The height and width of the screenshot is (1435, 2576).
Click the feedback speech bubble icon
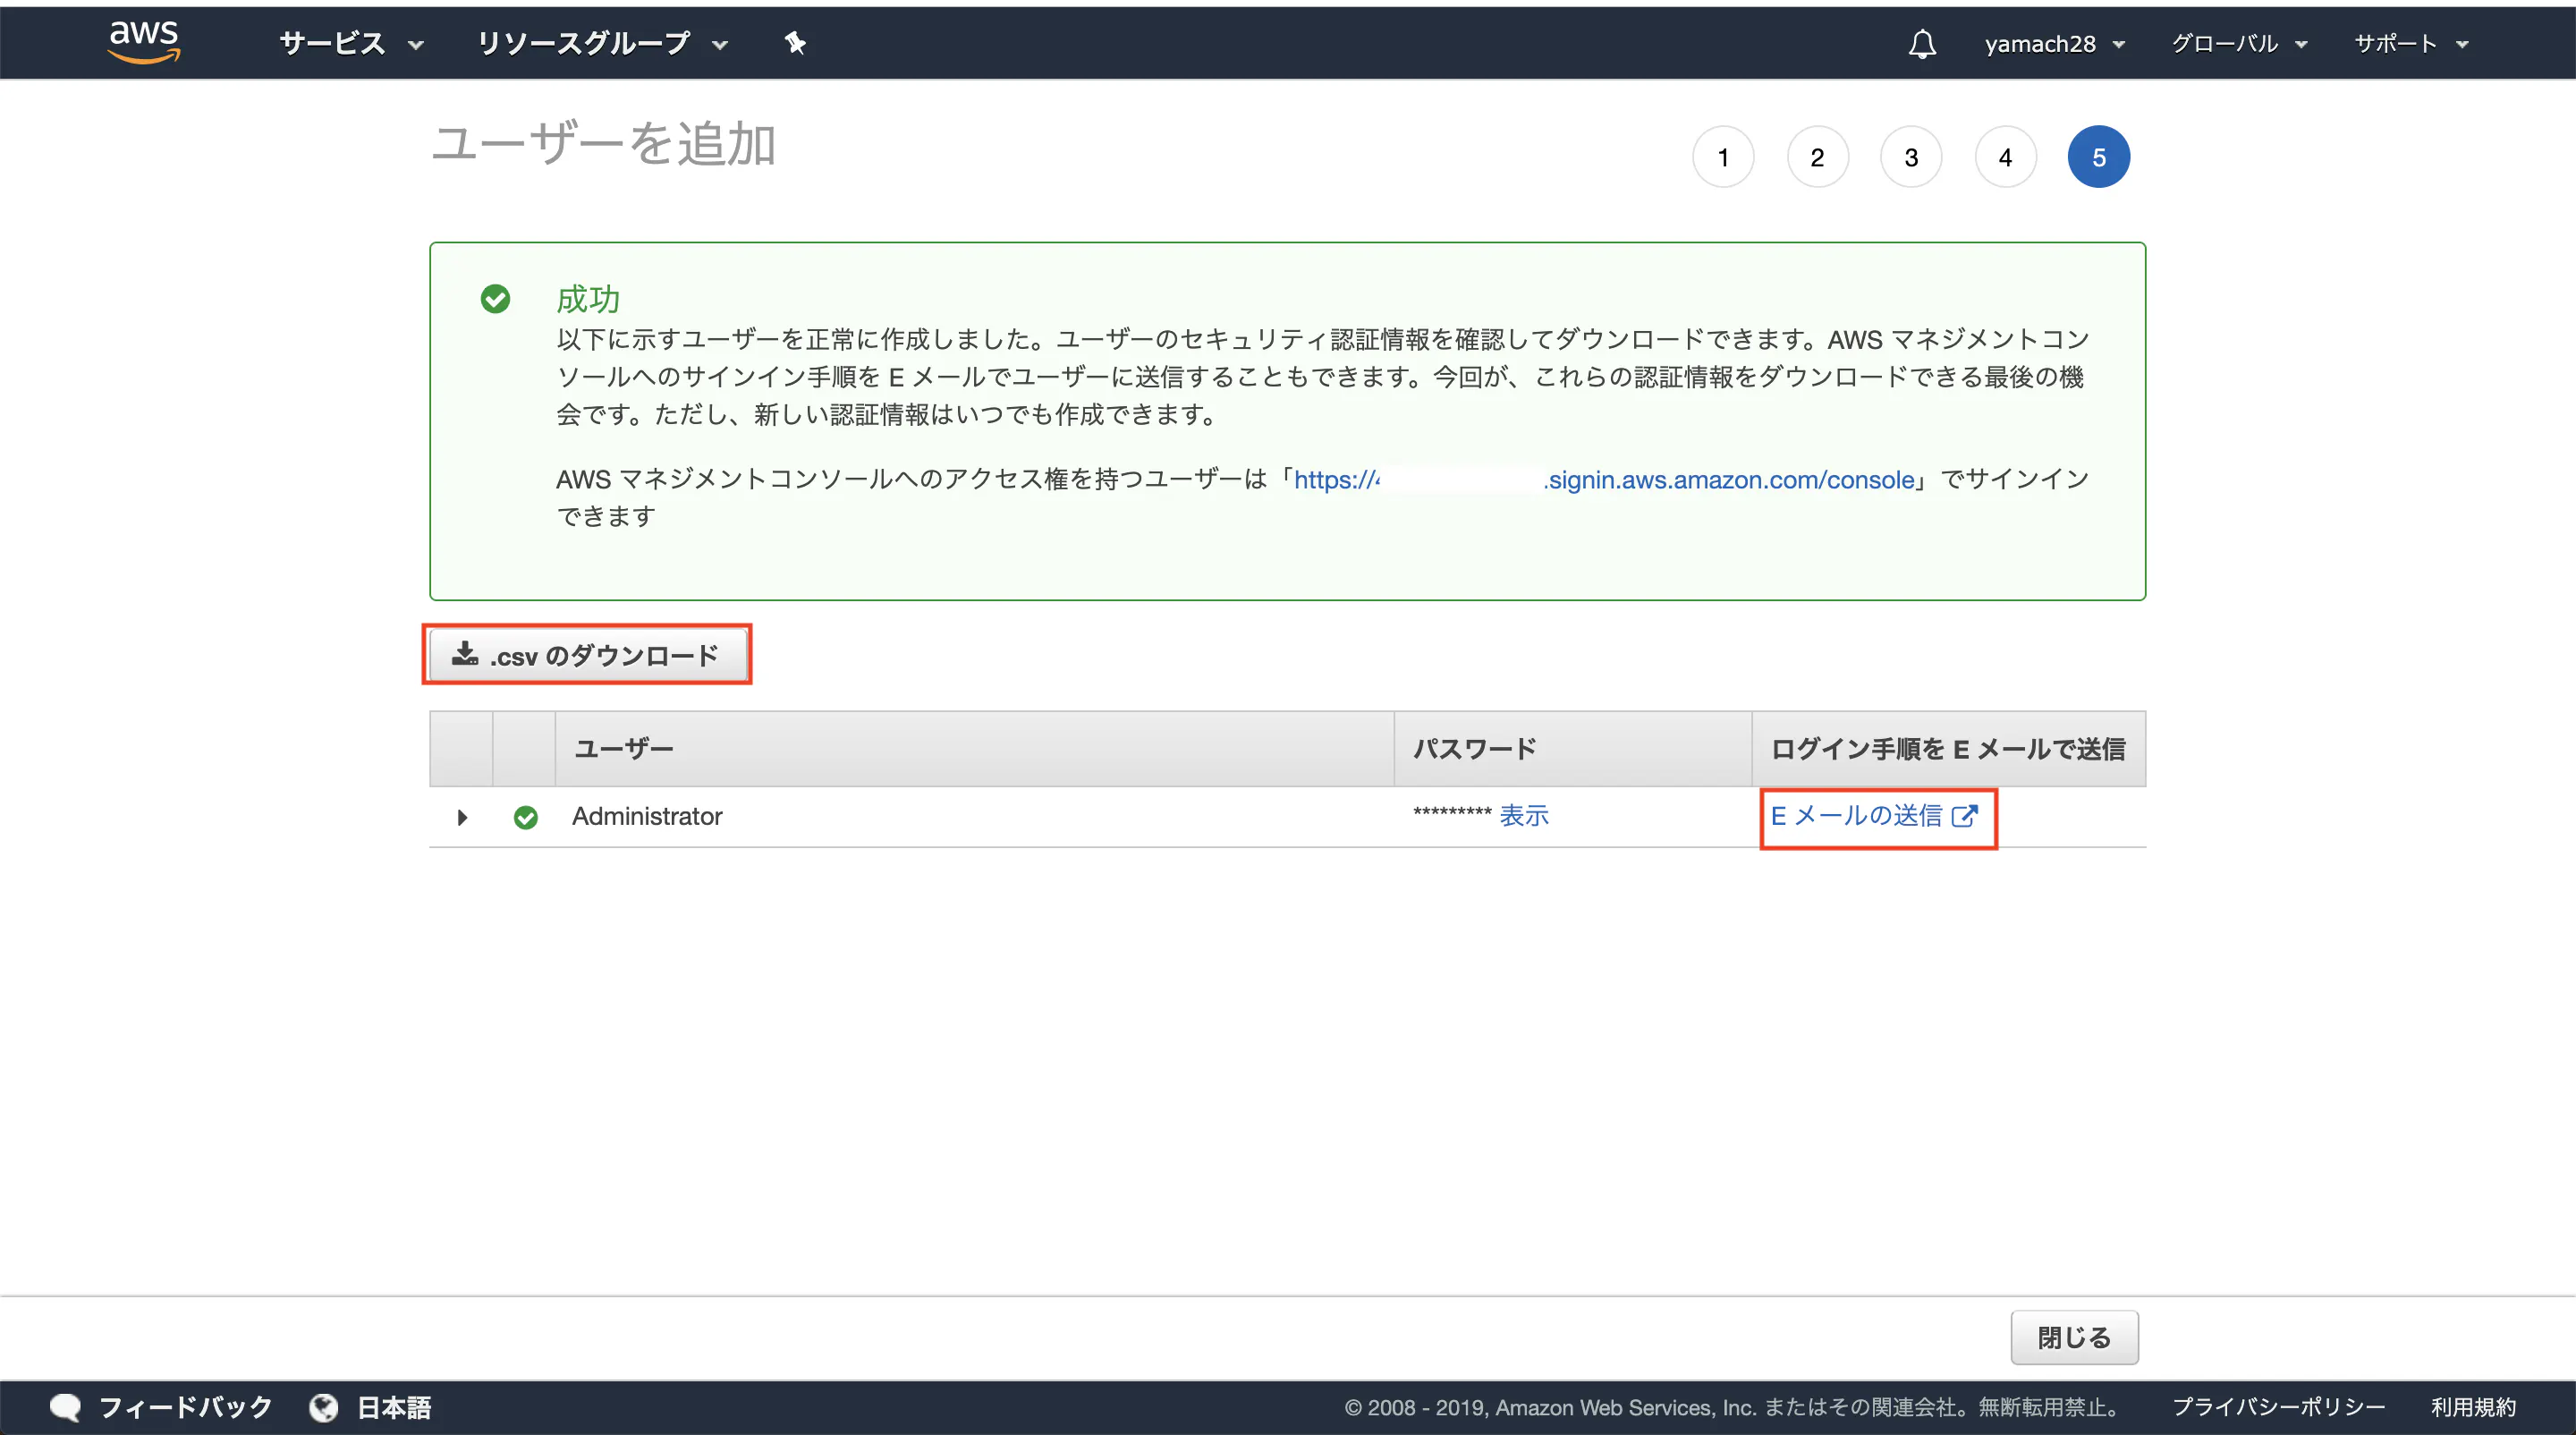coord(65,1407)
